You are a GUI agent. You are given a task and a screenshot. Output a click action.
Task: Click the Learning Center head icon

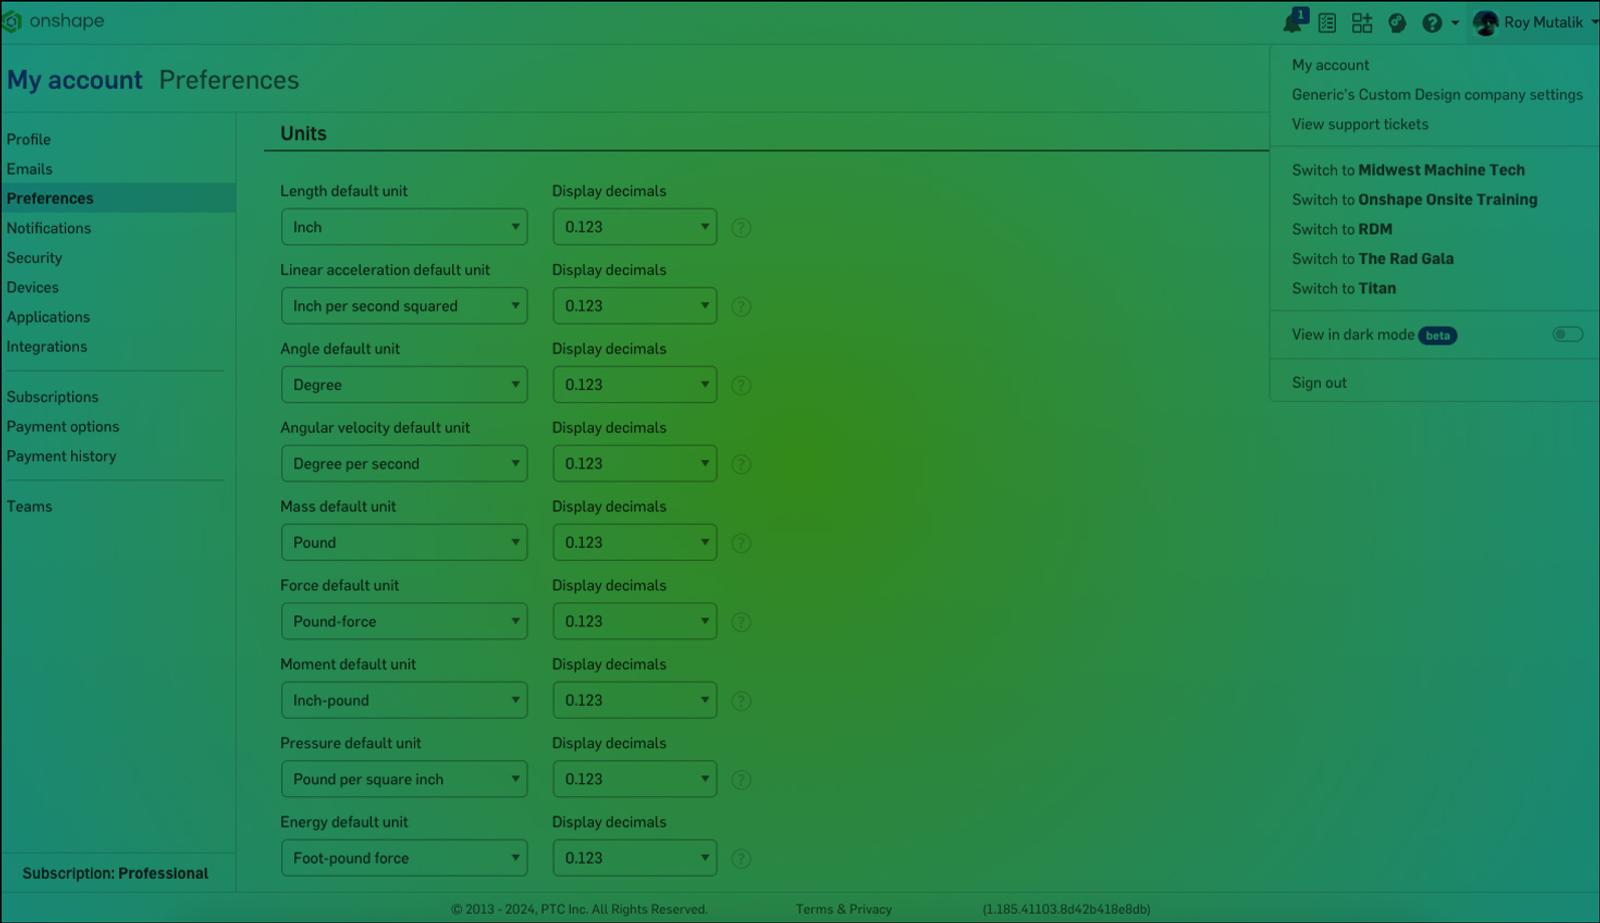pyautogui.click(x=1397, y=23)
